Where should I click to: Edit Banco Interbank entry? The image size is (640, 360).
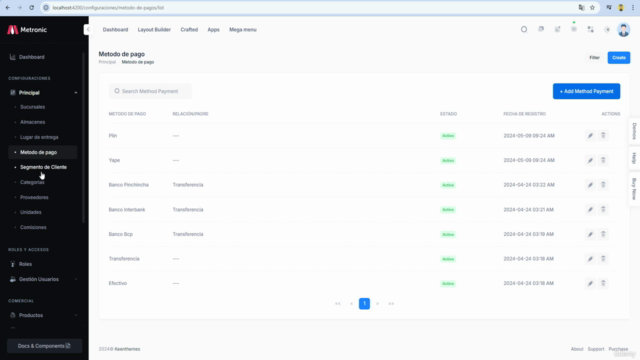tap(590, 209)
